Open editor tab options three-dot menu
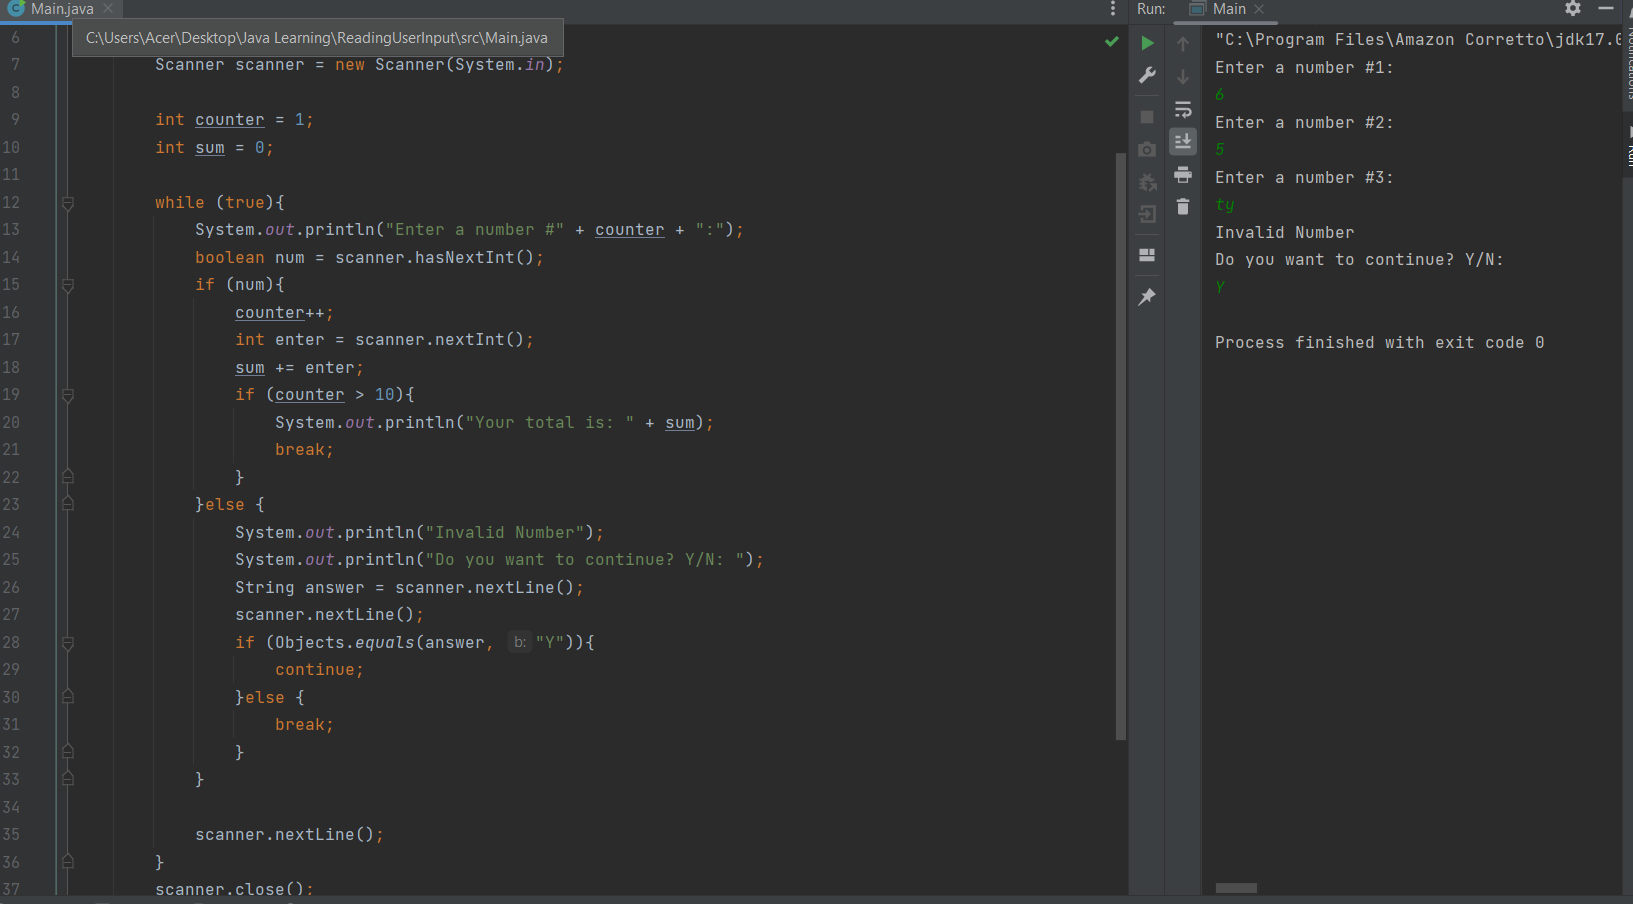 1113,9
